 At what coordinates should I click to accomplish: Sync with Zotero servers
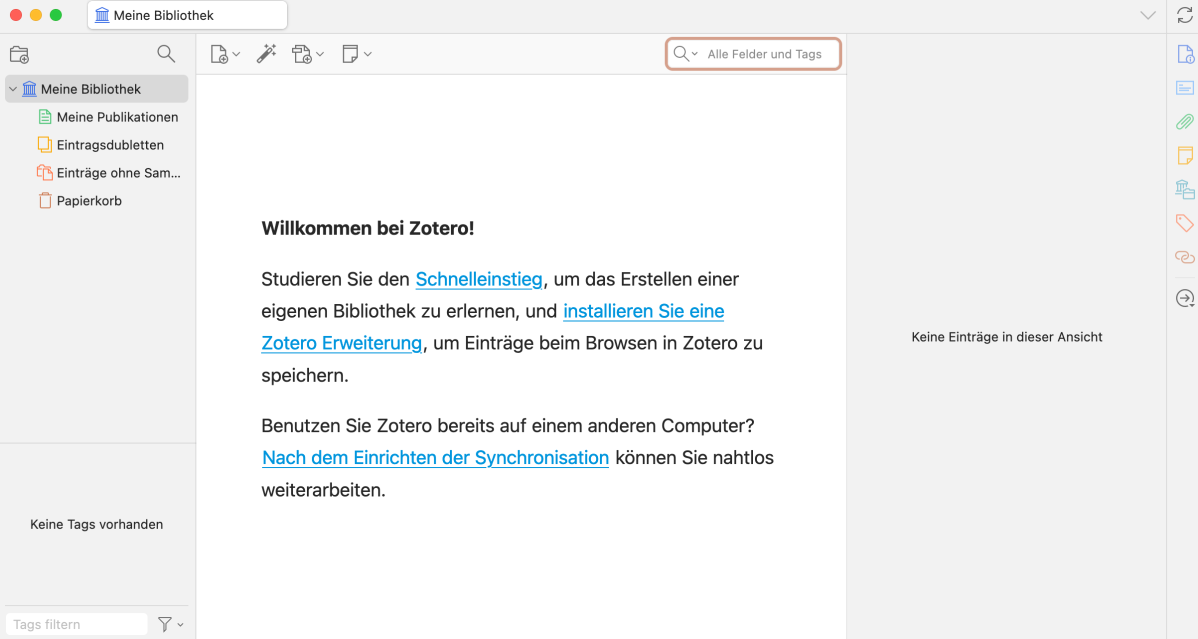pos(1185,15)
